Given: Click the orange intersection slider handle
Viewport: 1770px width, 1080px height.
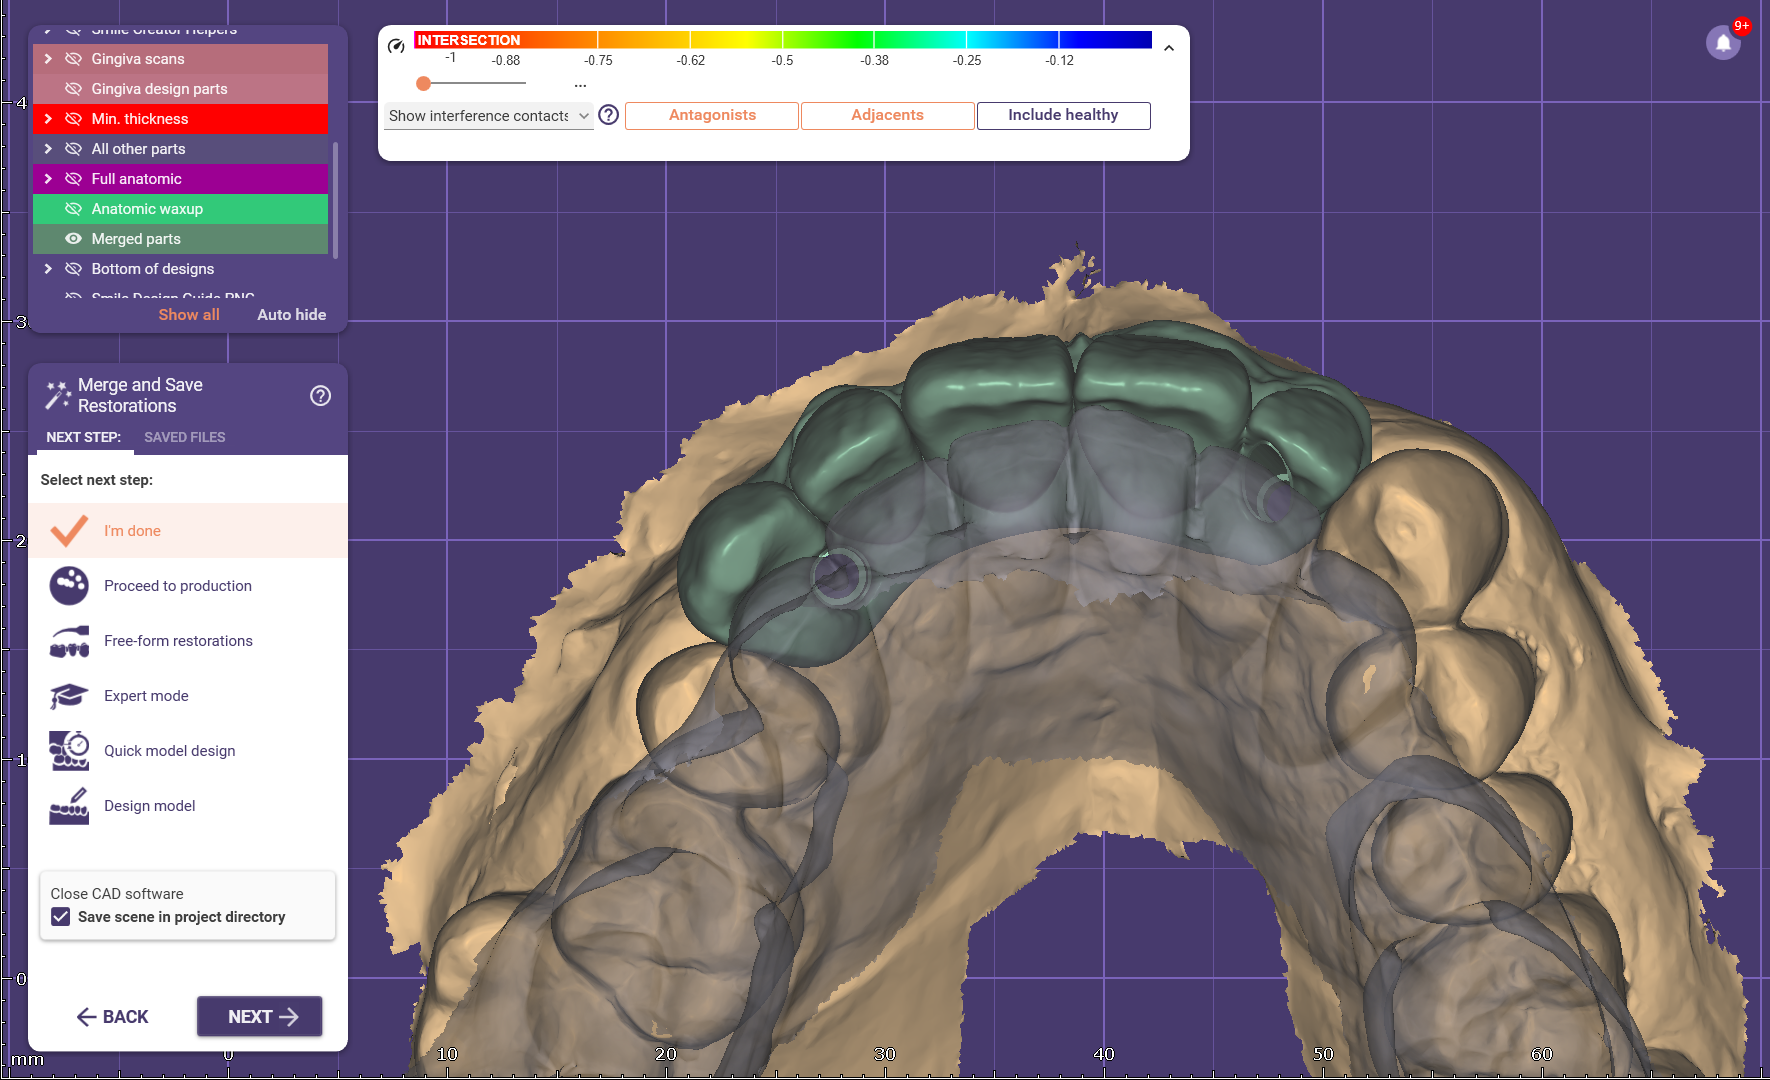Looking at the screenshot, I should (x=424, y=84).
